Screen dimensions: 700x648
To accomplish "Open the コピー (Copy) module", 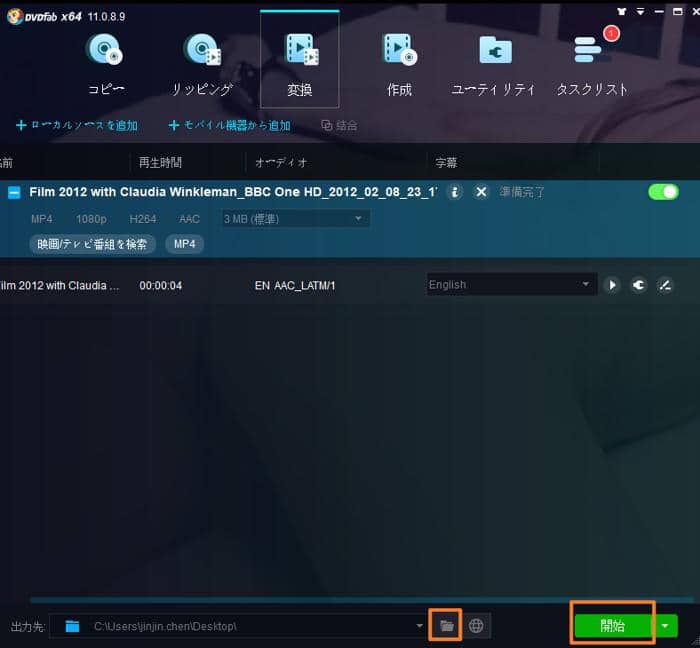I will coord(105,64).
